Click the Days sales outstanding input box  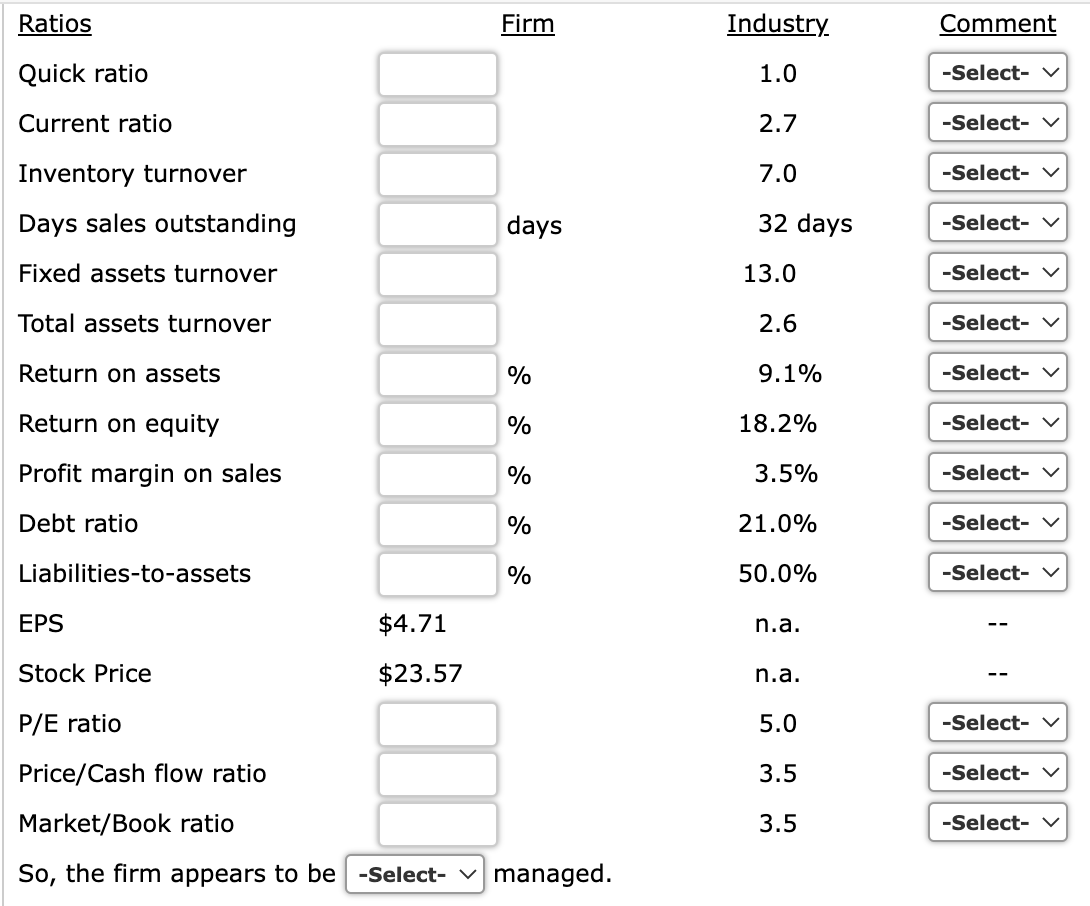[437, 224]
